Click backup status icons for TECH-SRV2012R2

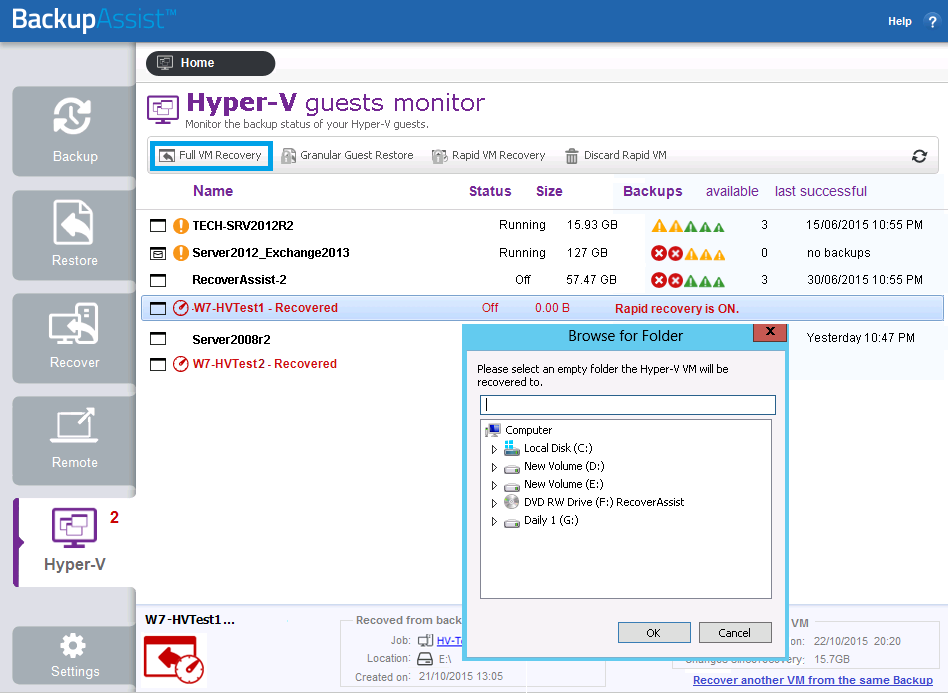[x=687, y=227]
